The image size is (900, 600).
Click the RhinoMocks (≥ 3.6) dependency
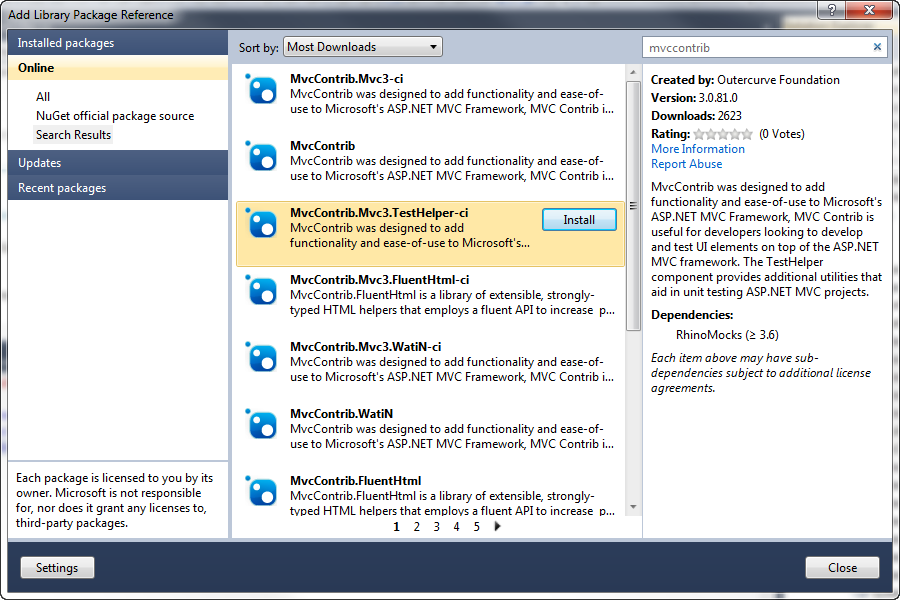pyautogui.click(x=727, y=335)
